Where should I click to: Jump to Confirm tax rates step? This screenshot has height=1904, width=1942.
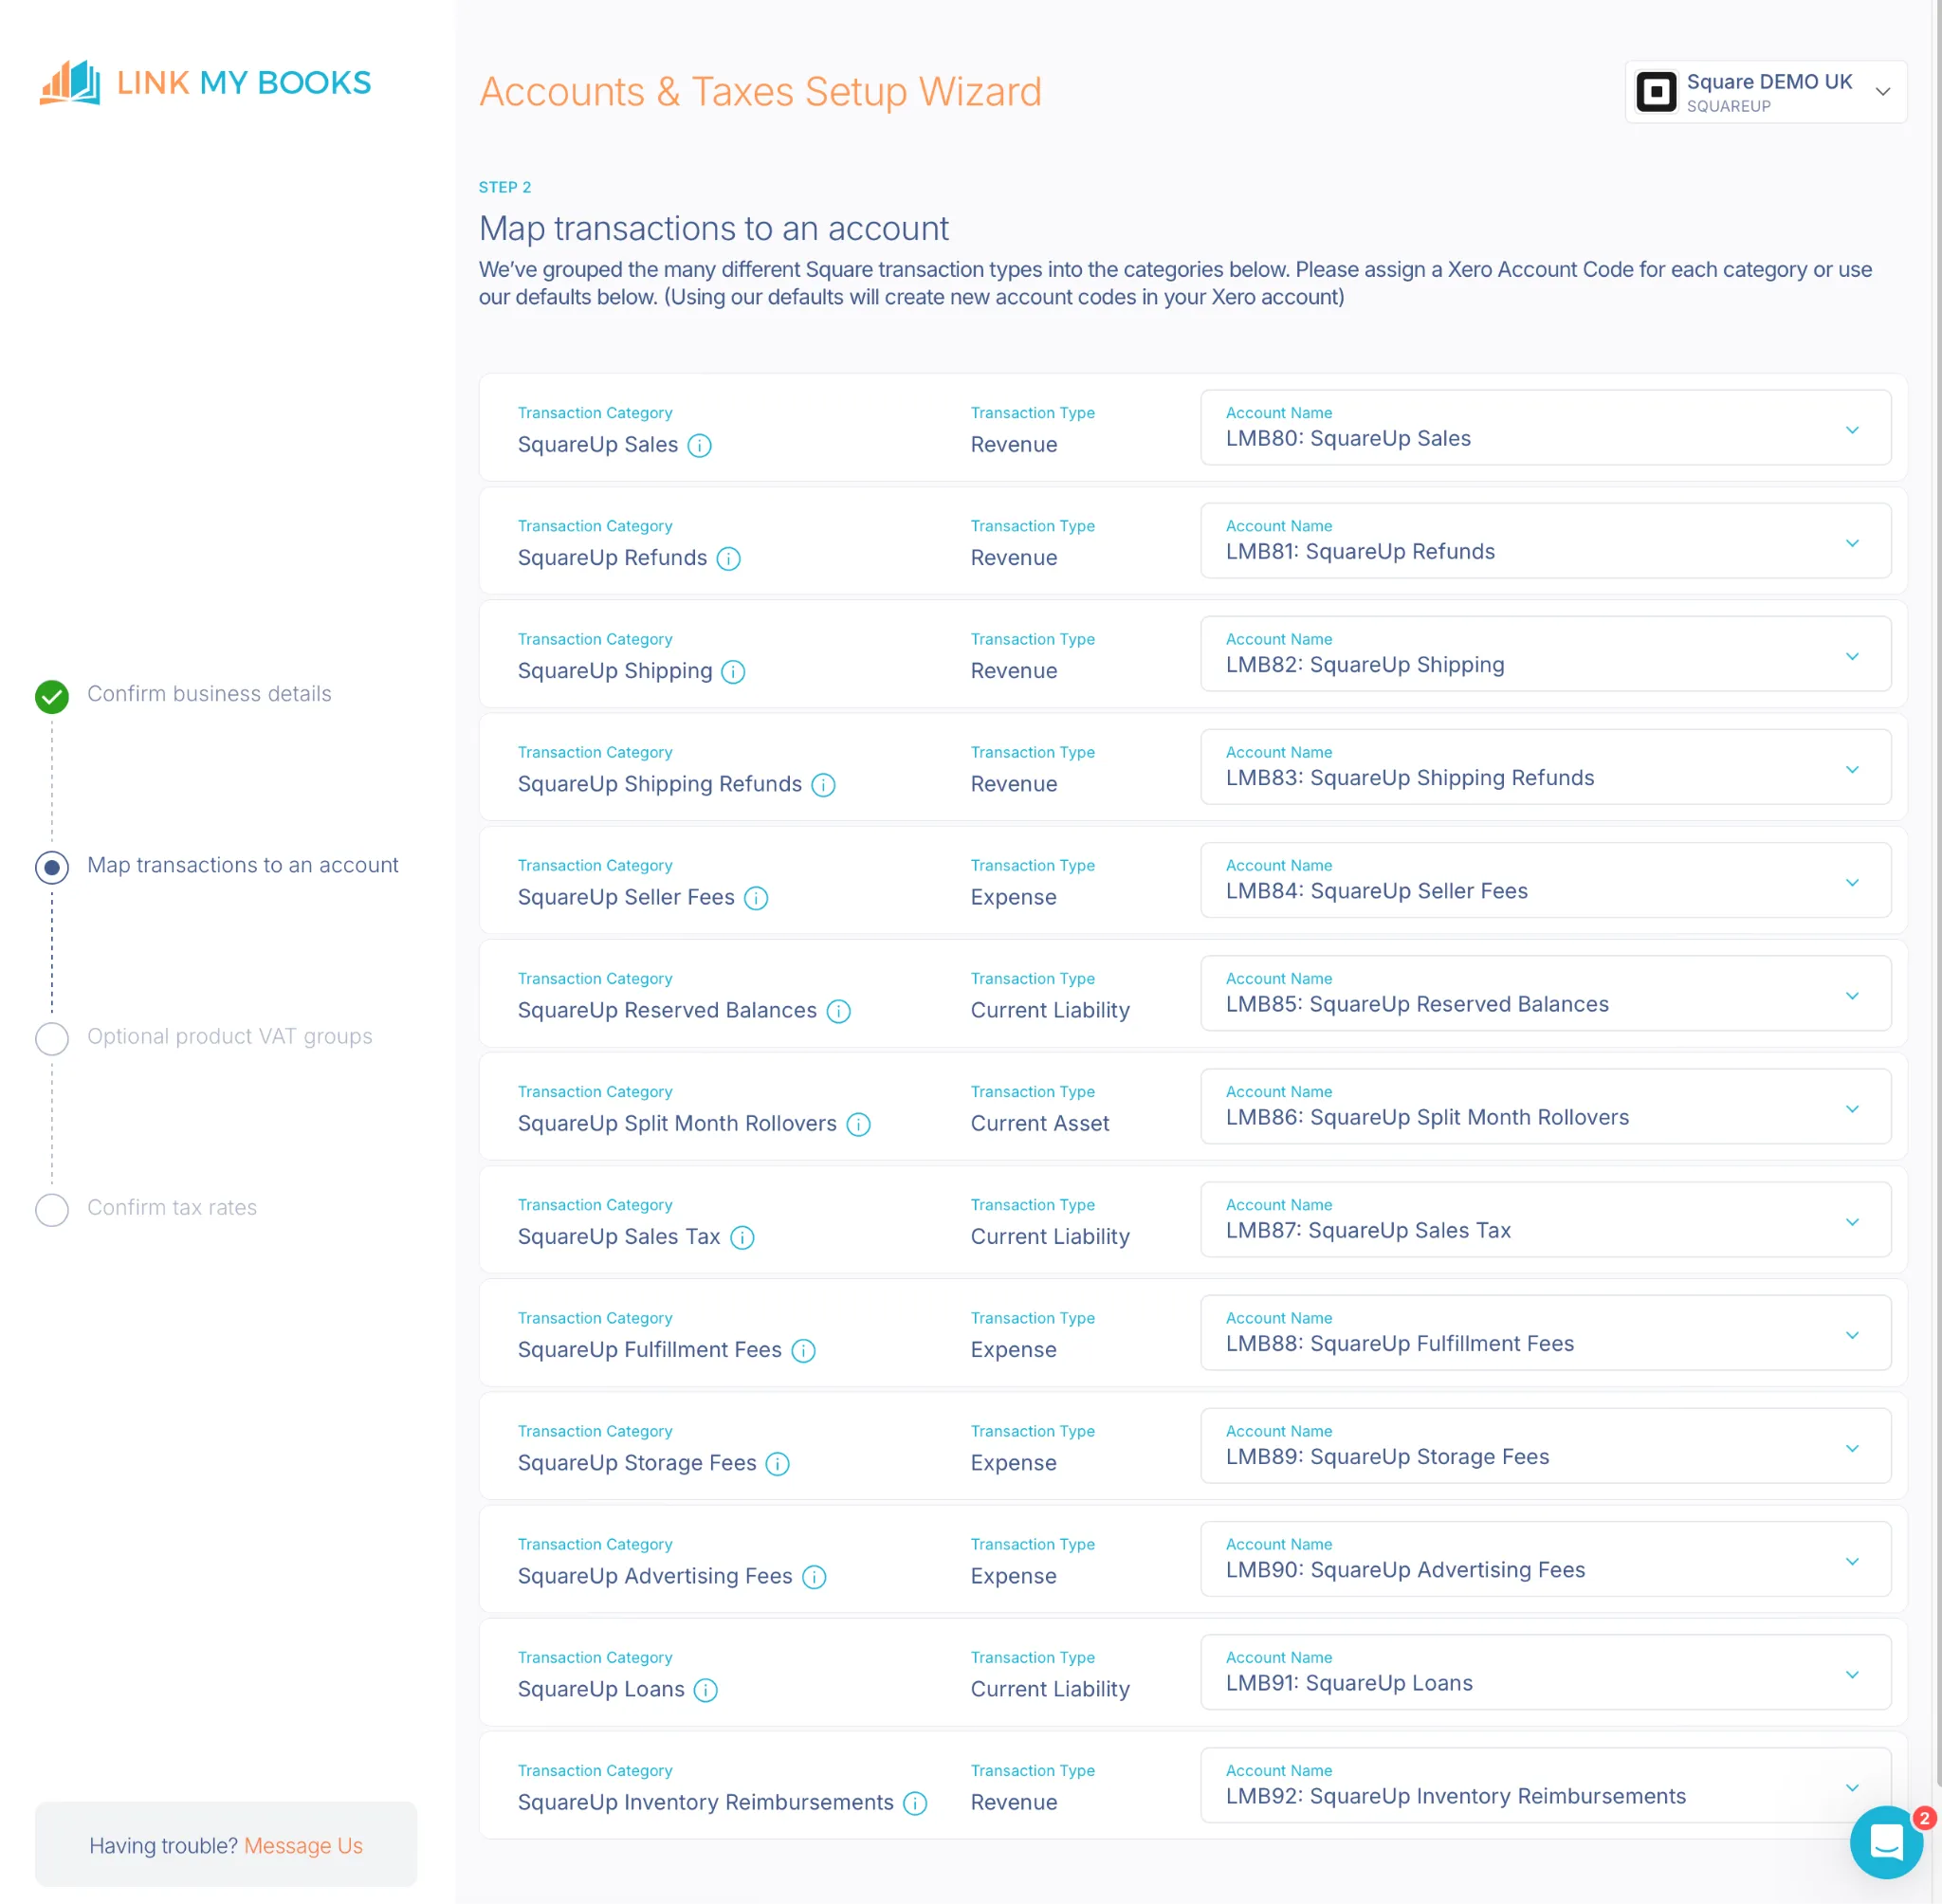[x=172, y=1207]
